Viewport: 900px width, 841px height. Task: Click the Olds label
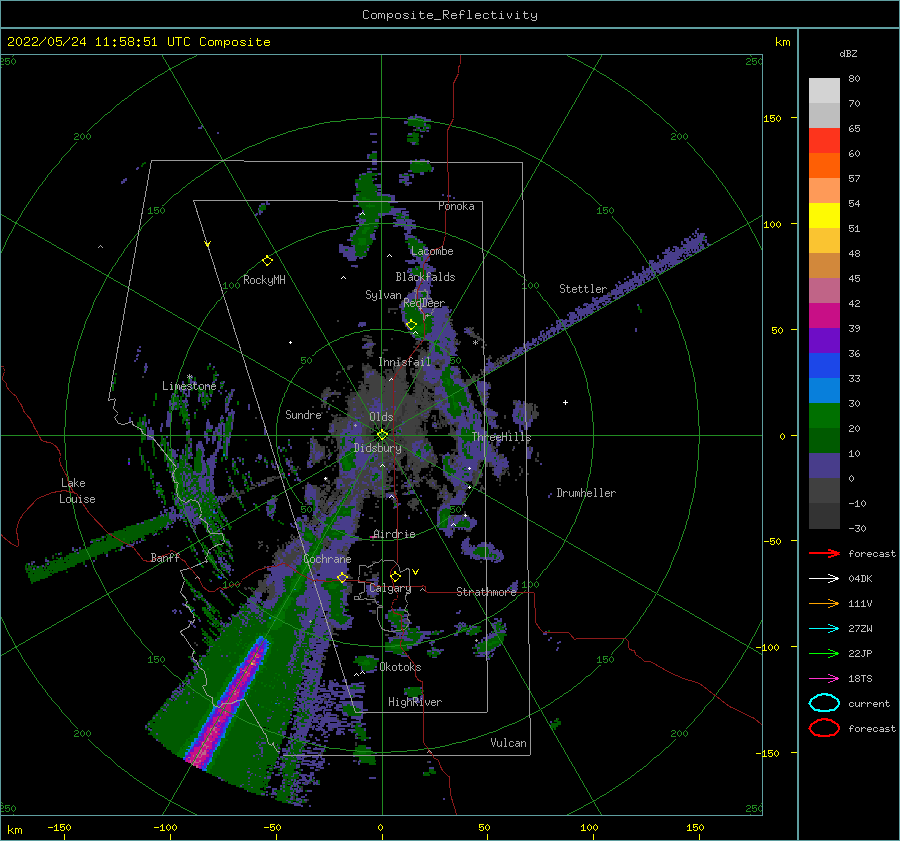(x=381, y=417)
